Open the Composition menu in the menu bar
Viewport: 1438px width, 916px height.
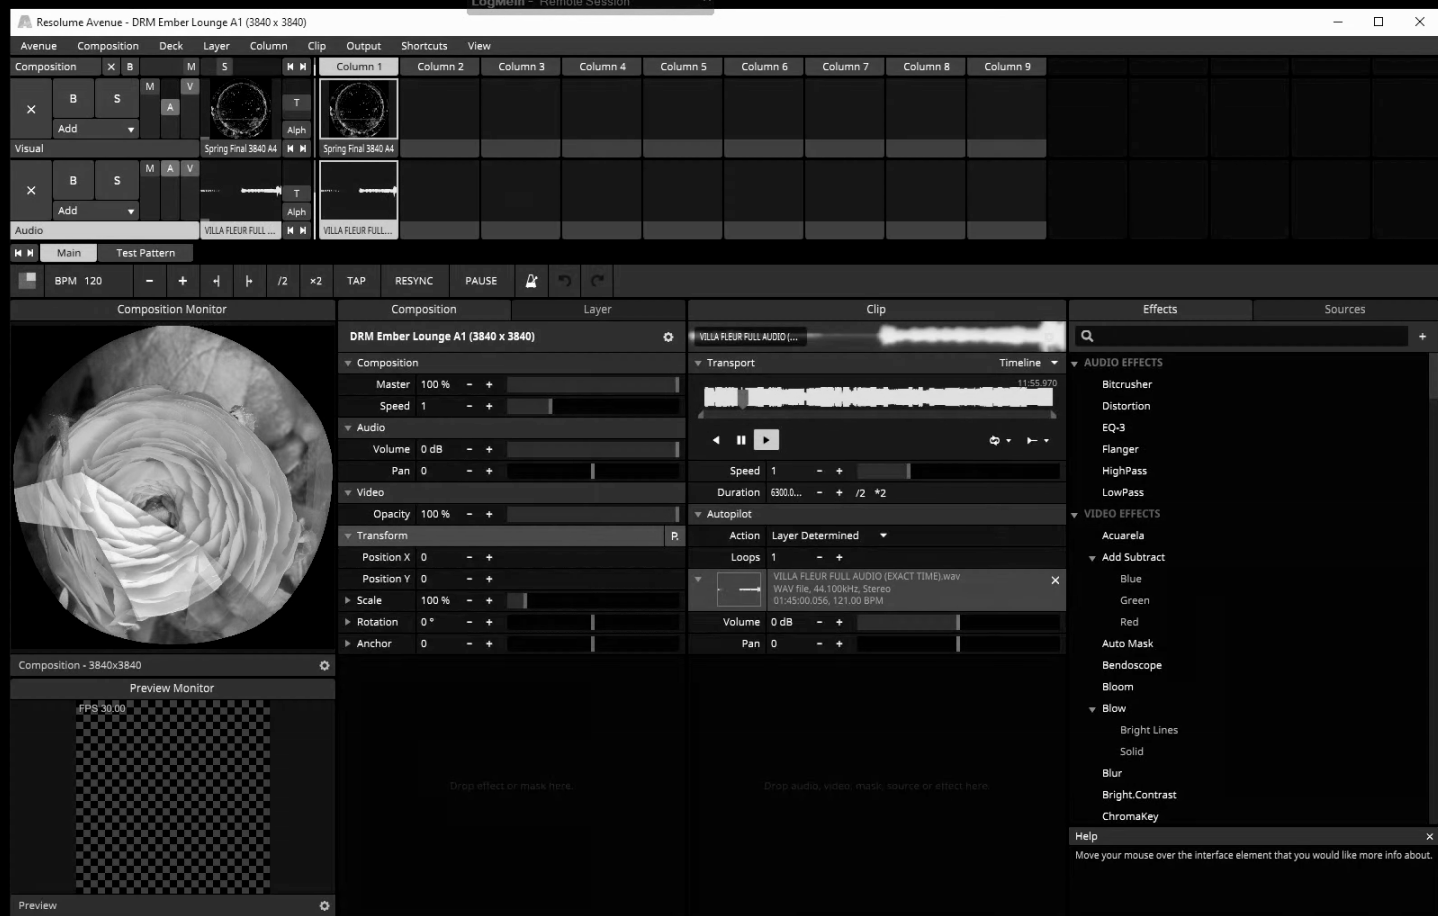click(x=108, y=46)
